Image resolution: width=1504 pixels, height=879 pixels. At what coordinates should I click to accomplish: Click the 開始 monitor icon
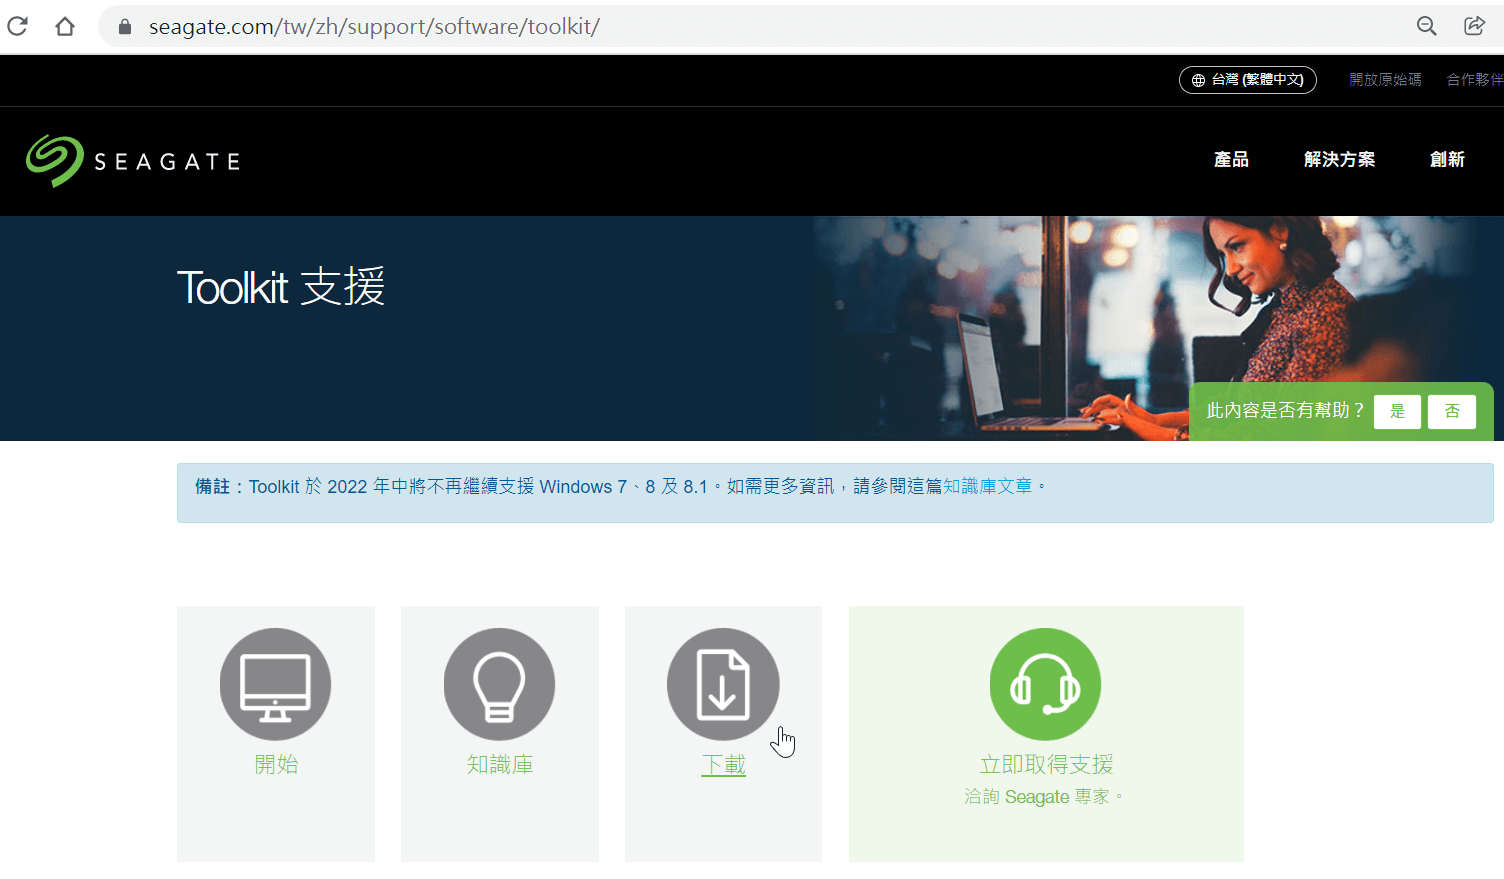[x=275, y=684]
